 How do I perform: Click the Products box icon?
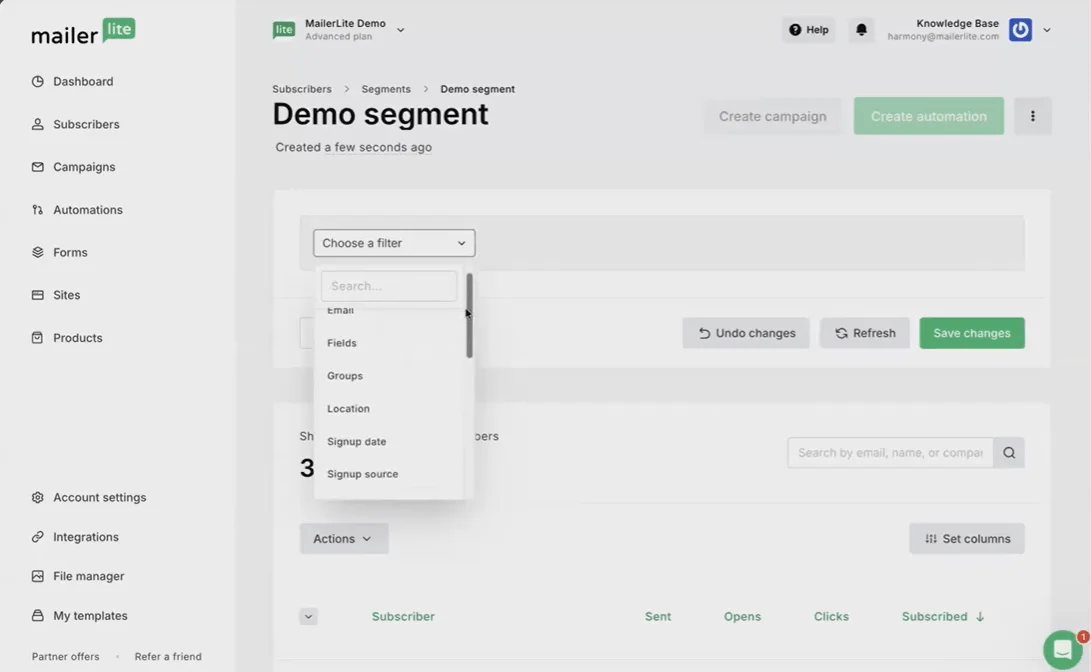[x=38, y=337]
